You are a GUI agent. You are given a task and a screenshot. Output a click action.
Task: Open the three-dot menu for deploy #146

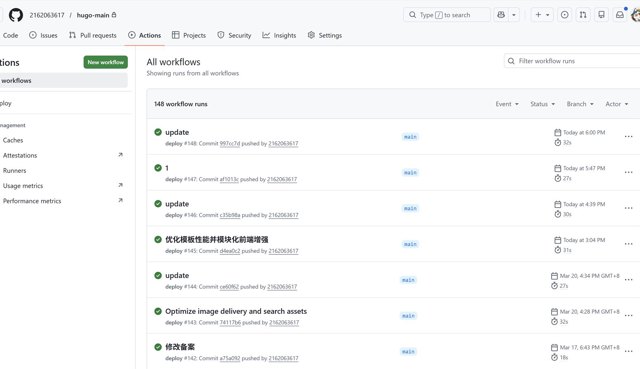coord(629,208)
